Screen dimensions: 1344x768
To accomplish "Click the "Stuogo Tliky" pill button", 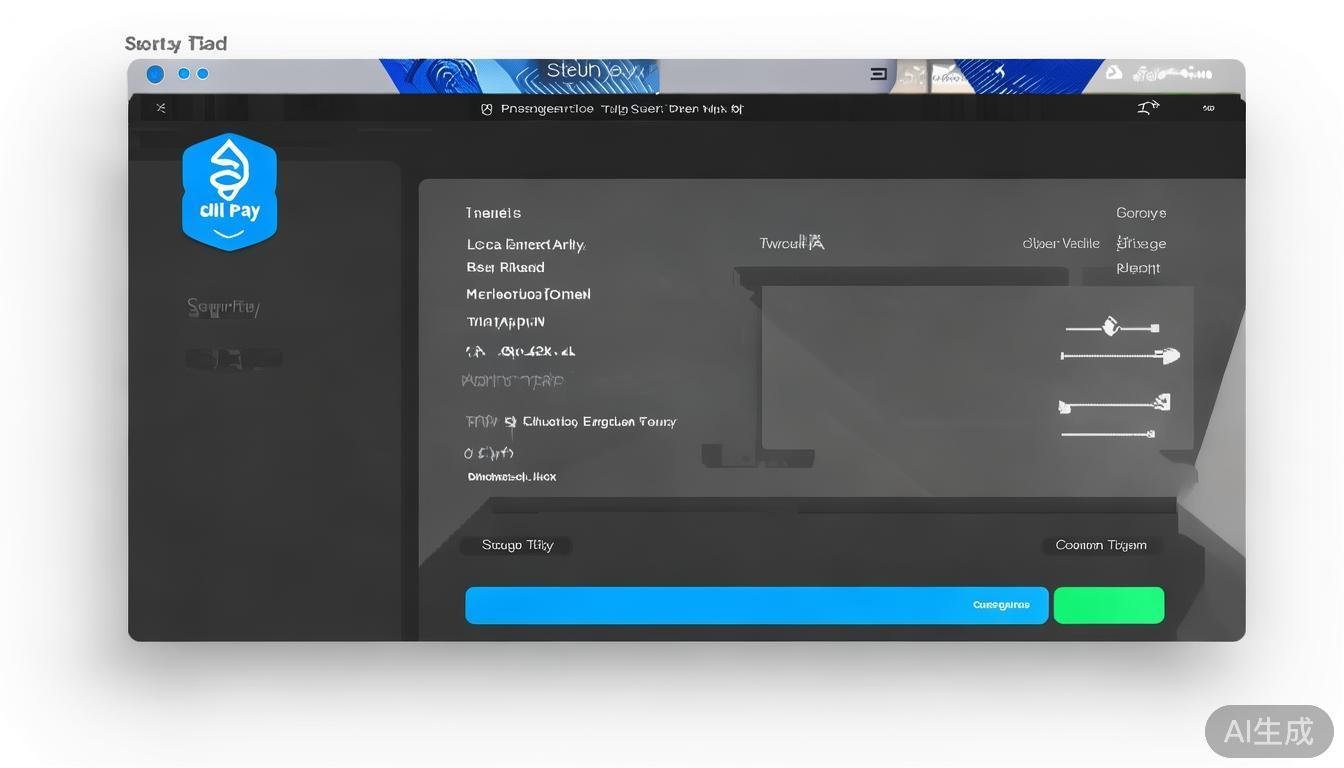I will (517, 545).
